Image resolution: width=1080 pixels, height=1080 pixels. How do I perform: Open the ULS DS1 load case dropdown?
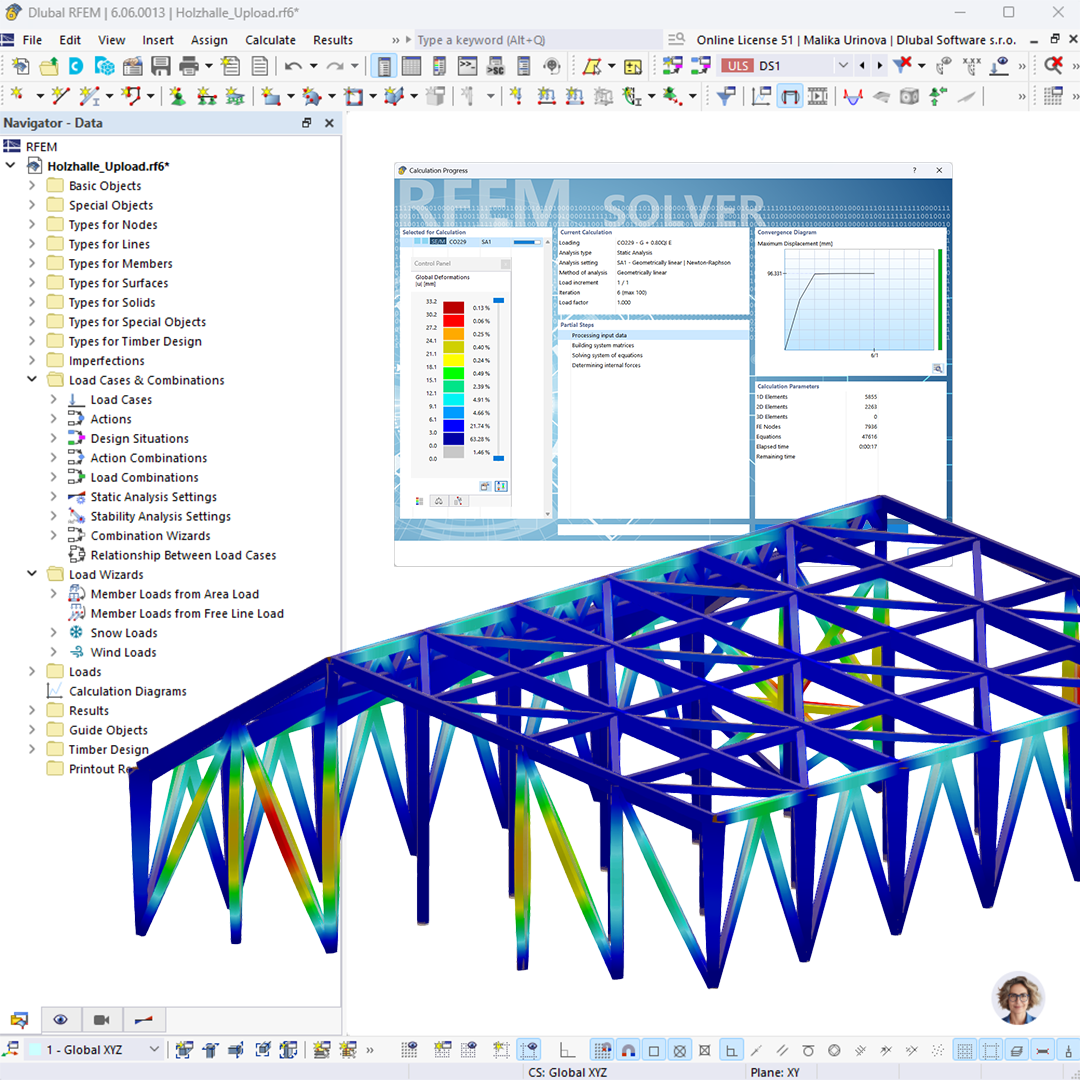(842, 66)
